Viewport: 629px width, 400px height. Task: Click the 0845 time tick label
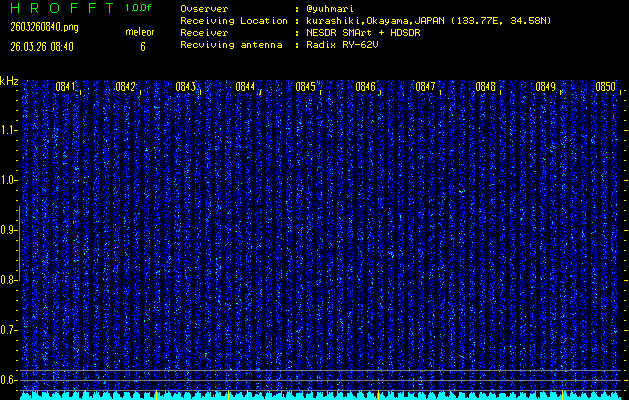(x=305, y=87)
